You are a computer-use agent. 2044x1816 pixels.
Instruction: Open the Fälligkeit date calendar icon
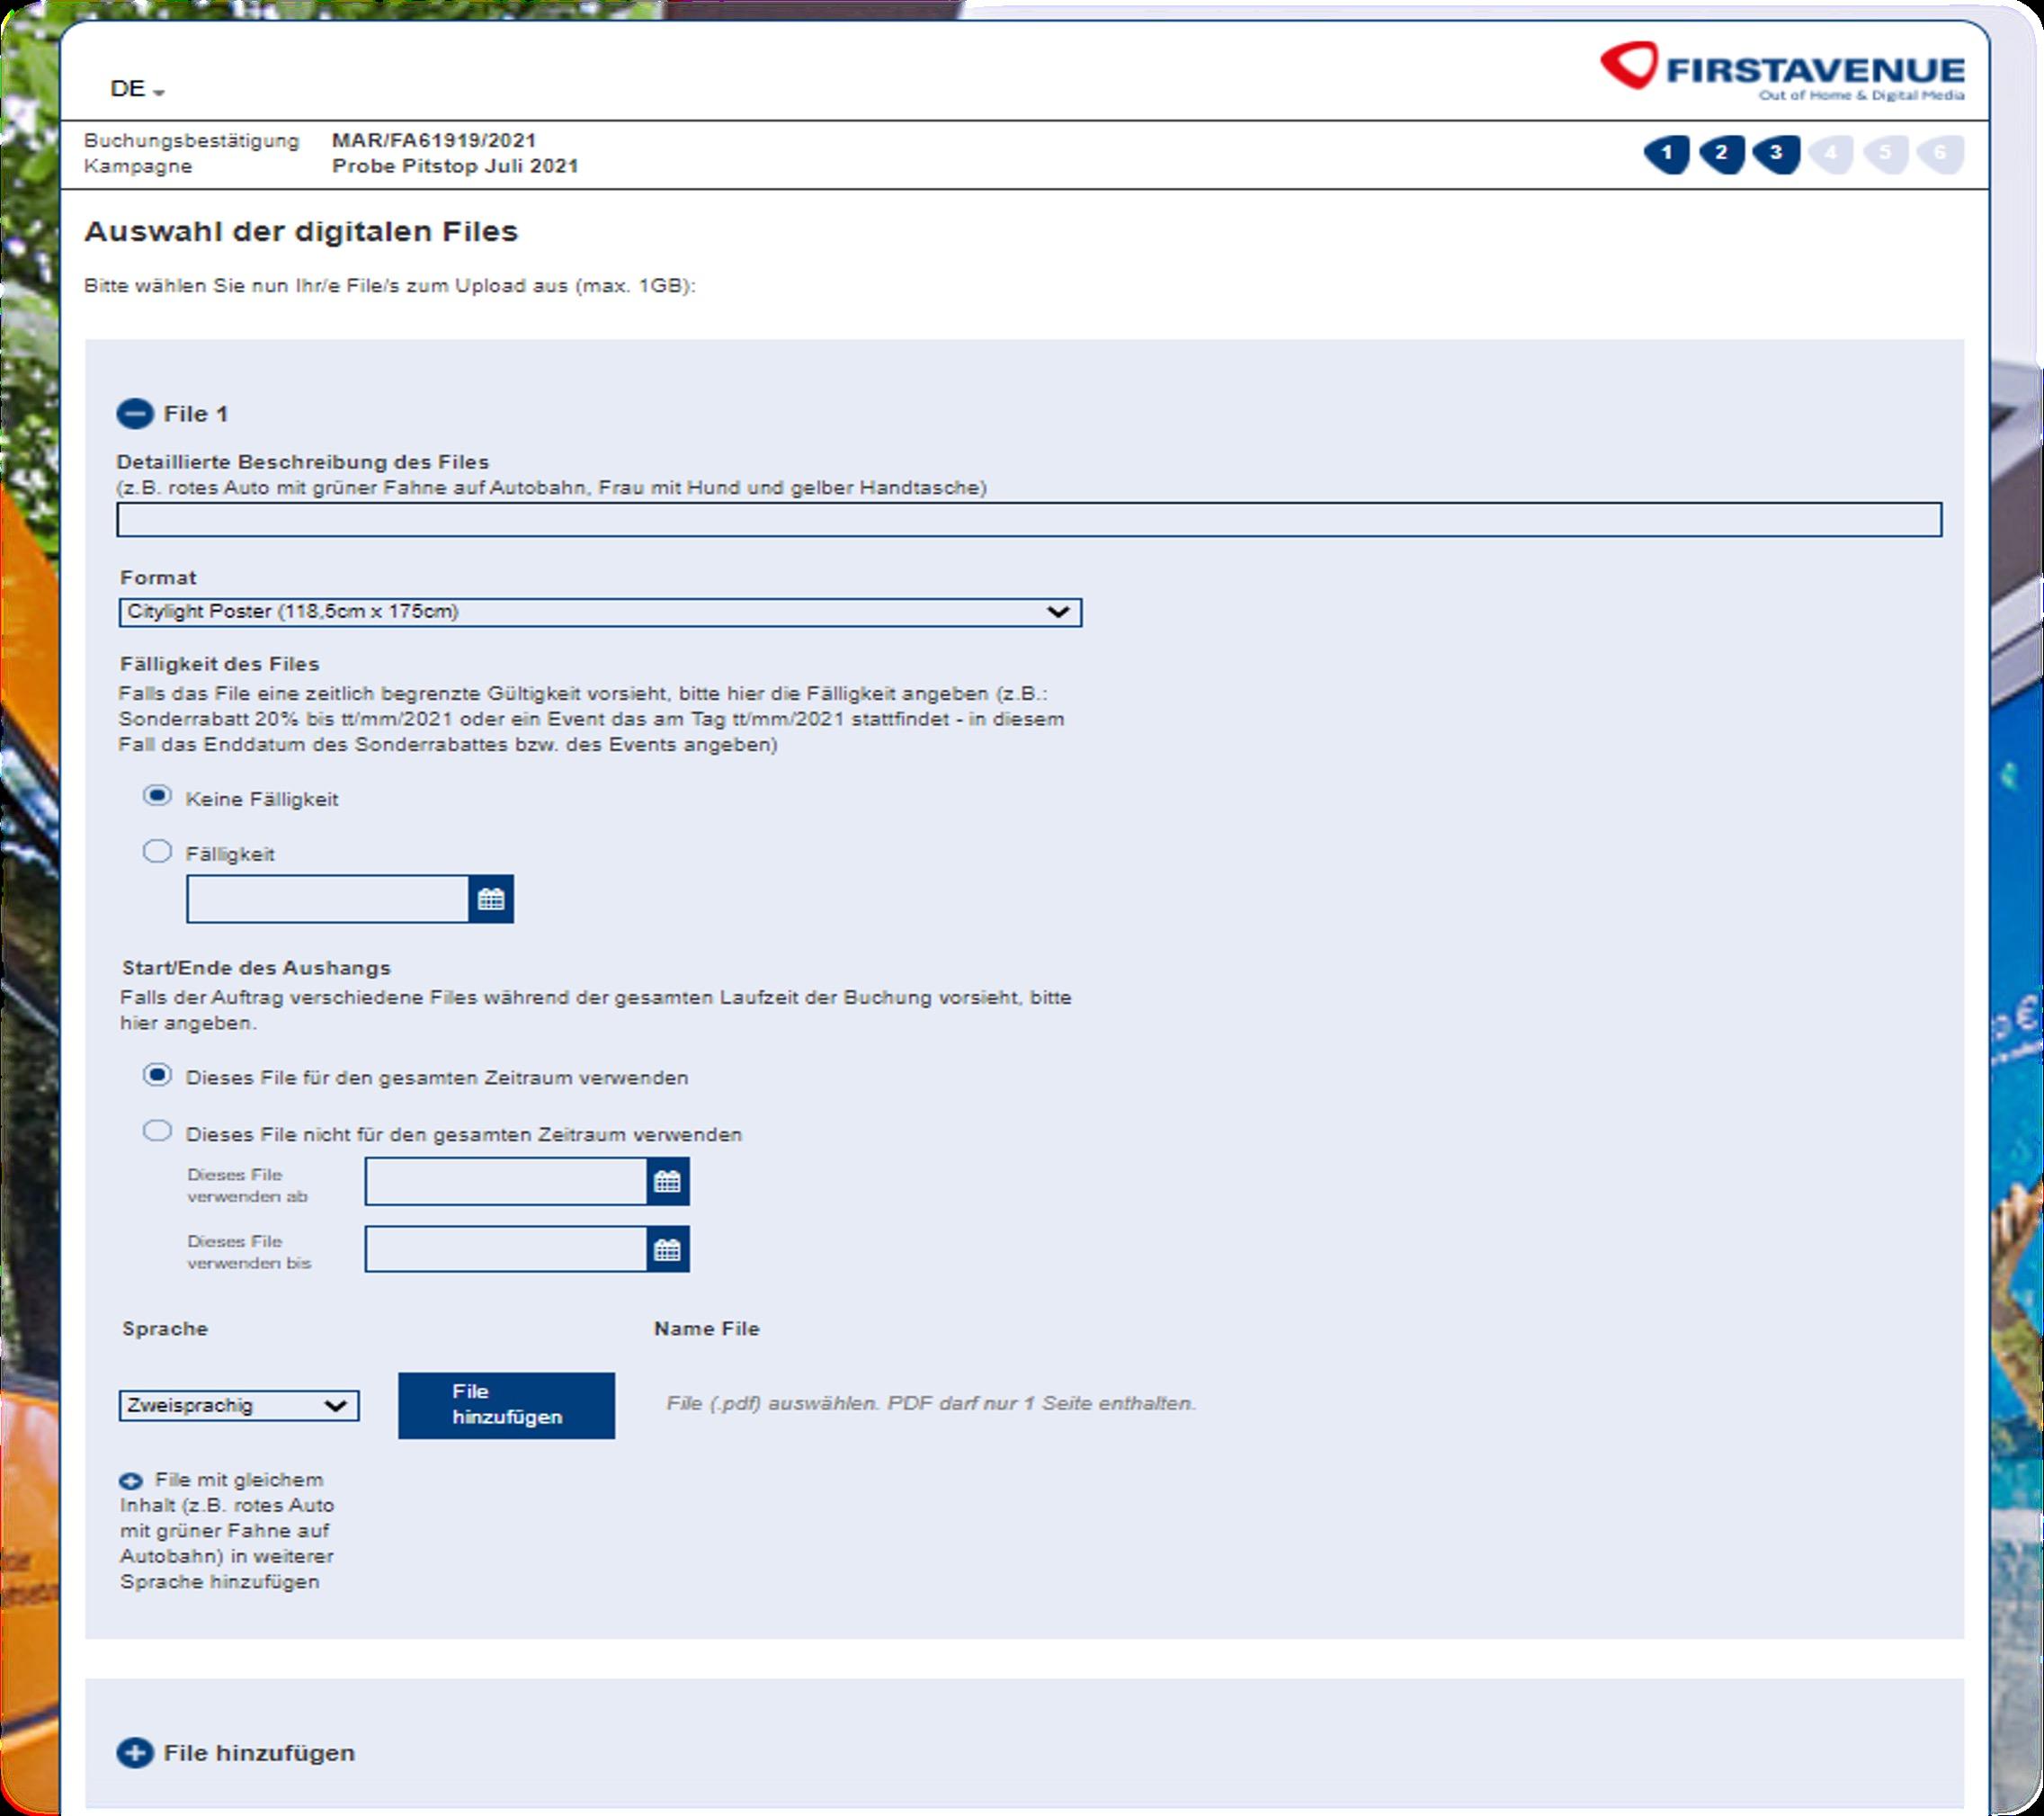tap(490, 899)
